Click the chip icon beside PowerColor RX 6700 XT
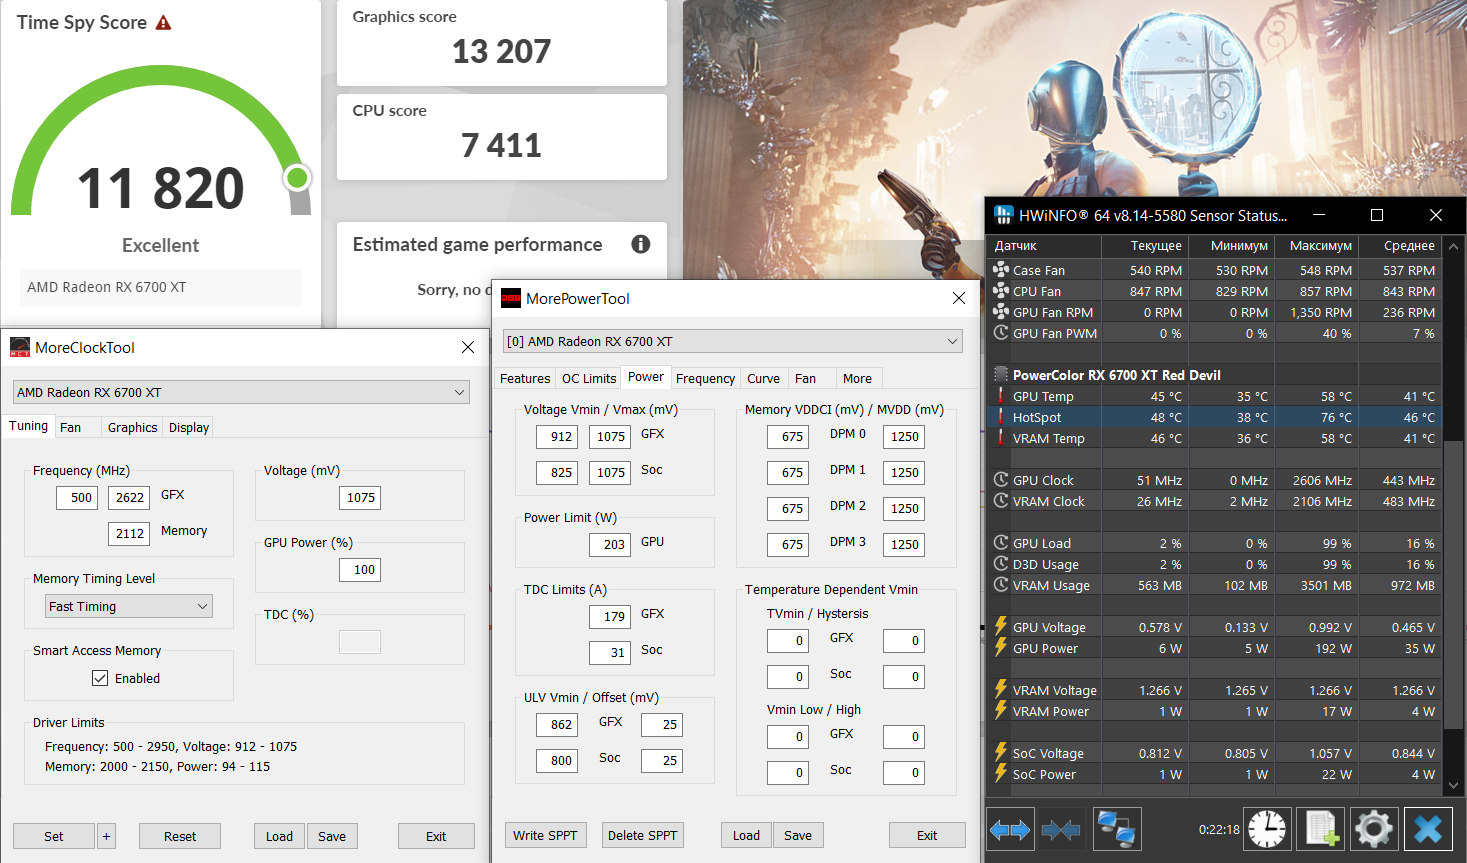This screenshot has width=1467, height=863. click(1001, 375)
